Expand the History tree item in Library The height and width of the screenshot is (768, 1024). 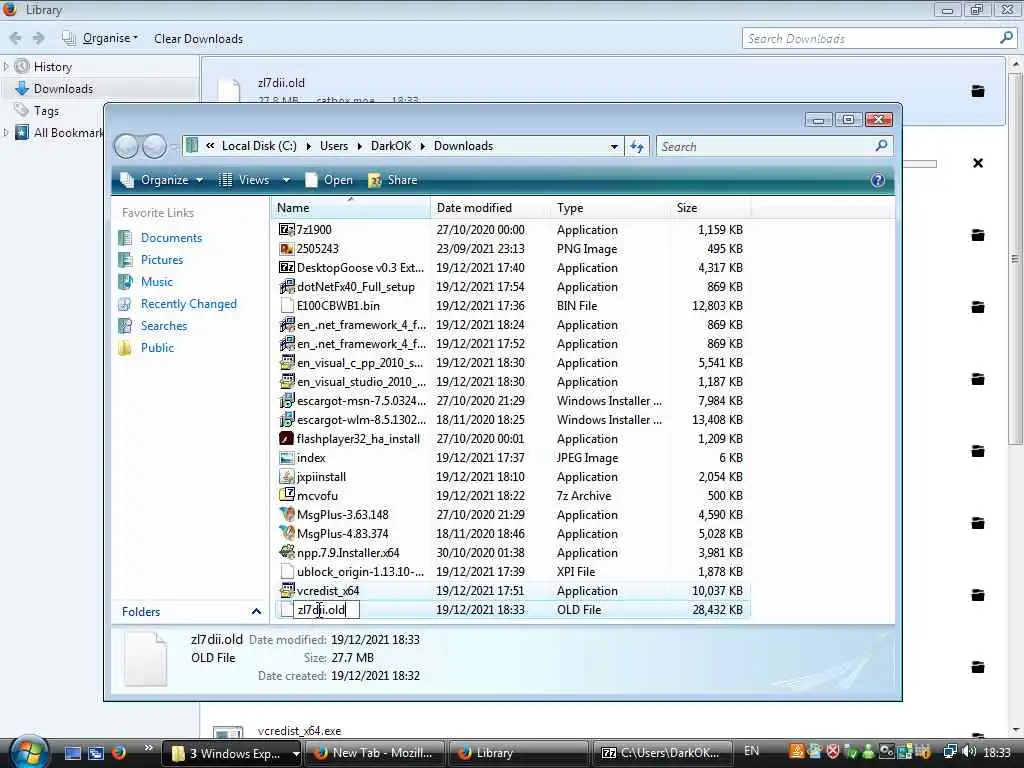[x=6, y=66]
